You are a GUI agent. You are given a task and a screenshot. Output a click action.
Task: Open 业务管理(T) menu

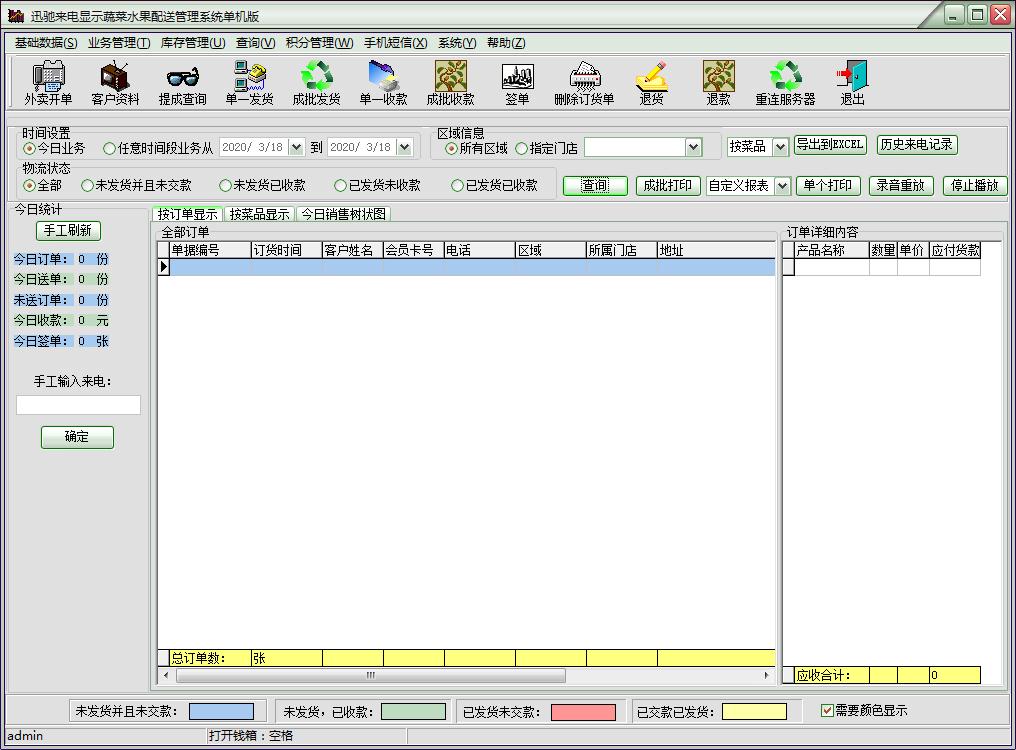coord(119,43)
